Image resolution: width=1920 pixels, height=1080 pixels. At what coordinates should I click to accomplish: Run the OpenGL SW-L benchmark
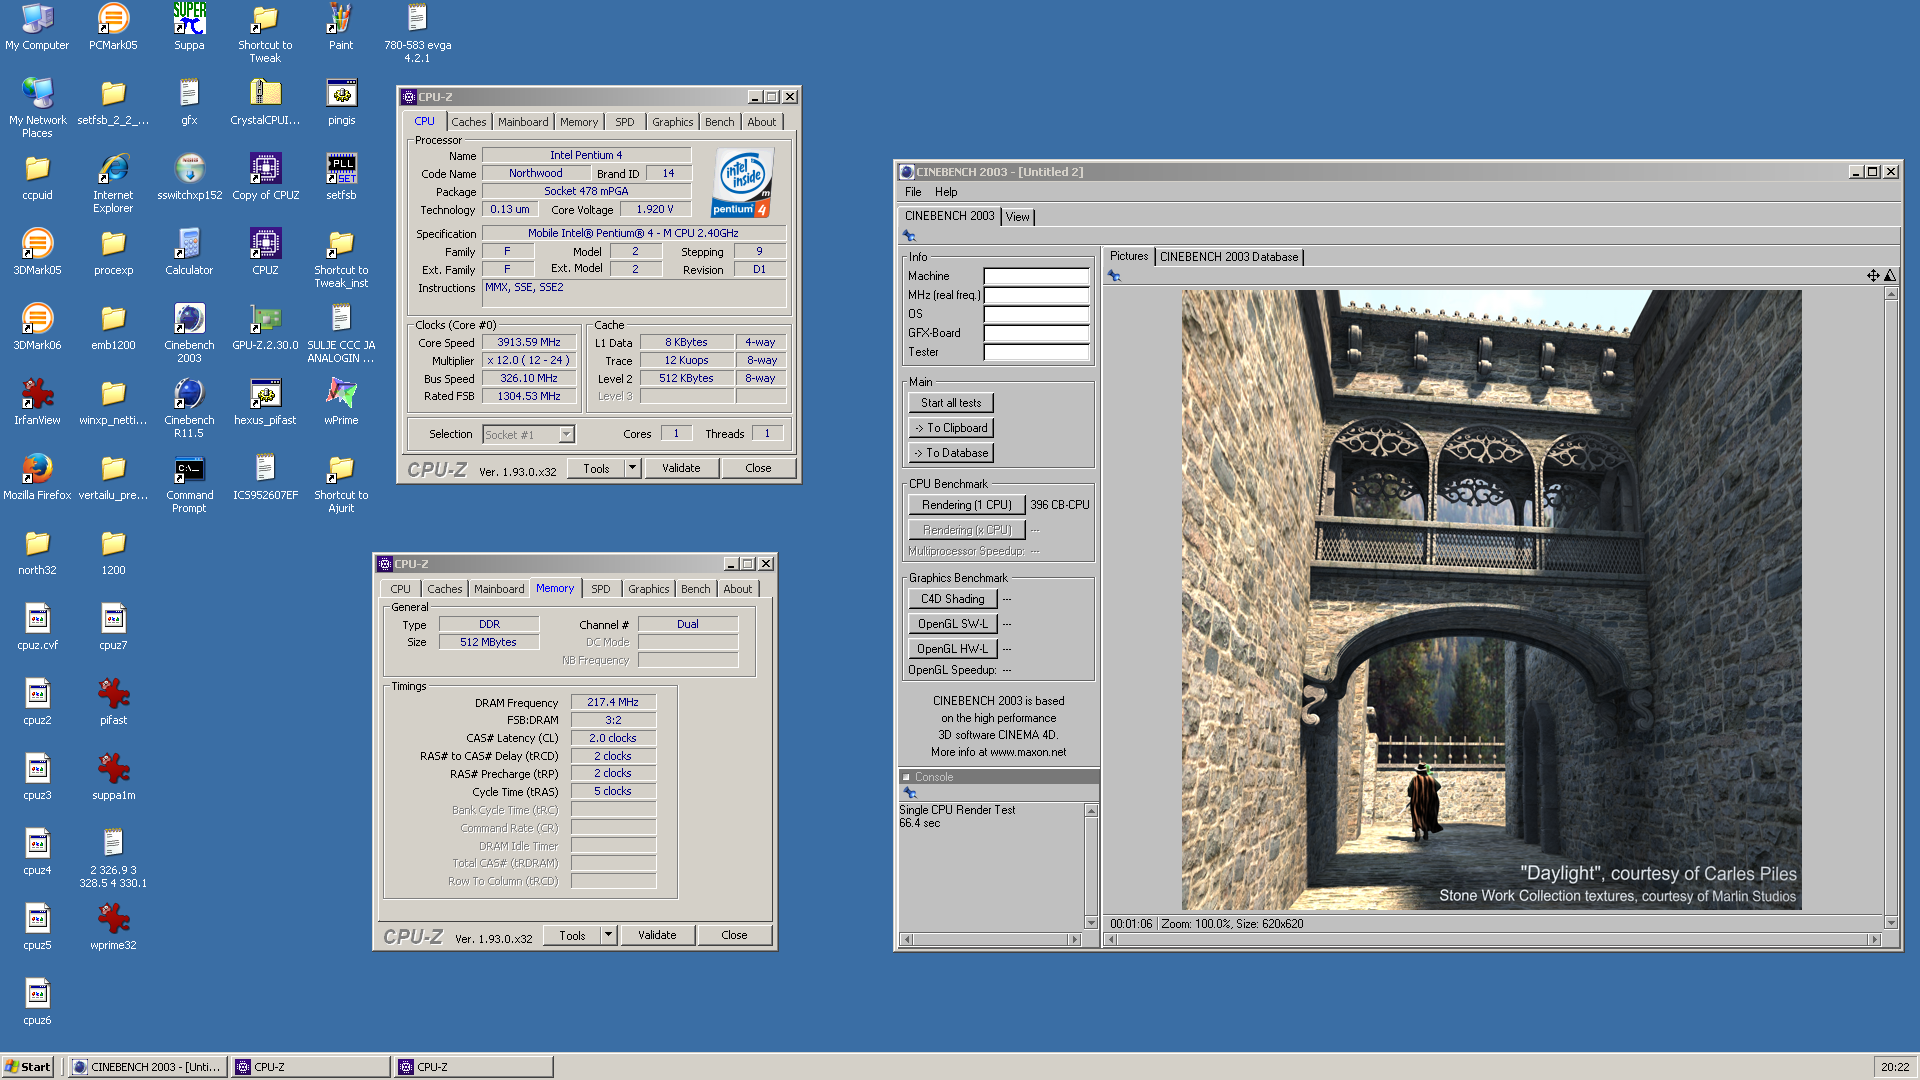(952, 624)
